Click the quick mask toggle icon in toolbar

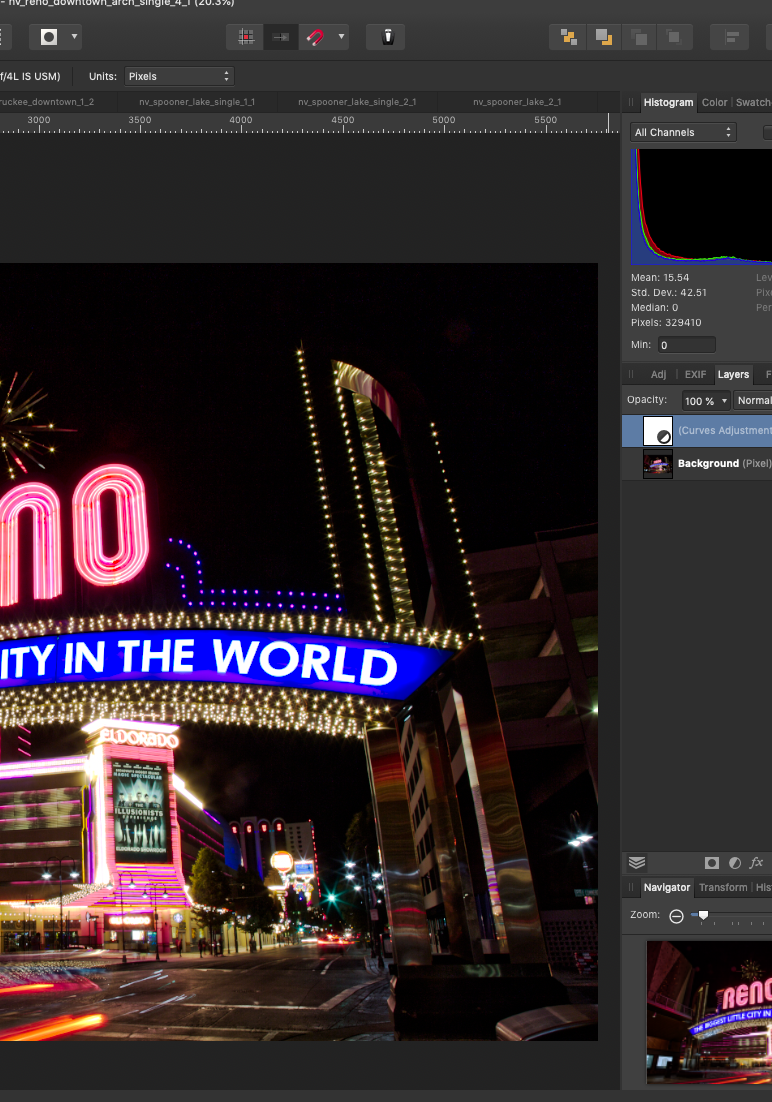[49, 37]
